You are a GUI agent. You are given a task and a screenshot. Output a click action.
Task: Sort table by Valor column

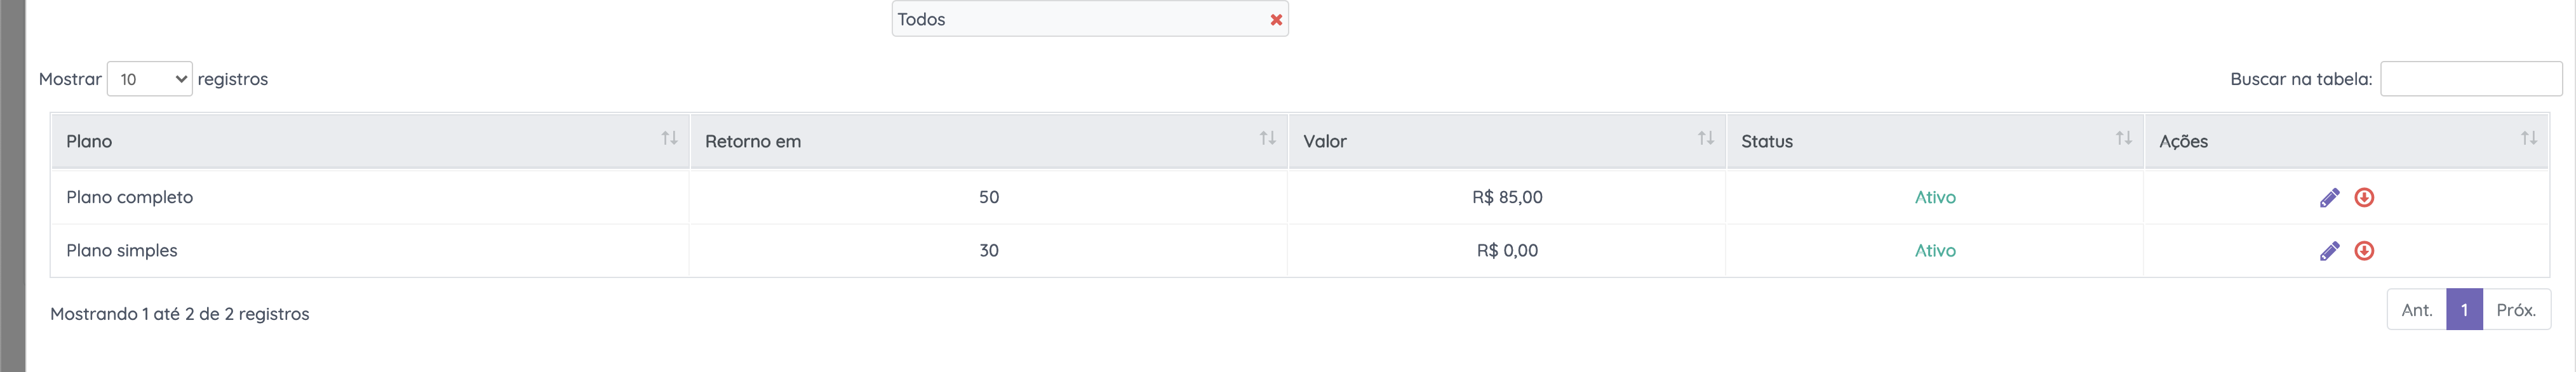[1506, 141]
